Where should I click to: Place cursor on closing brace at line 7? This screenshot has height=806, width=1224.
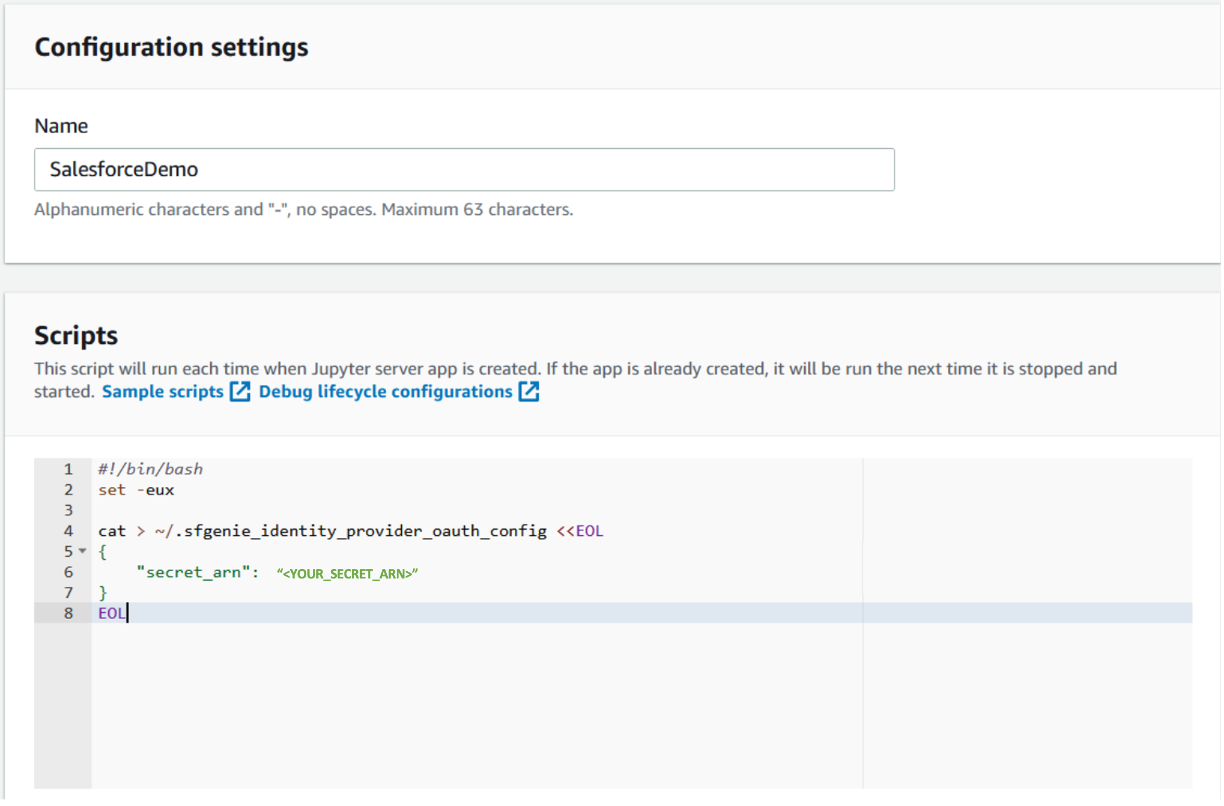tap(102, 593)
